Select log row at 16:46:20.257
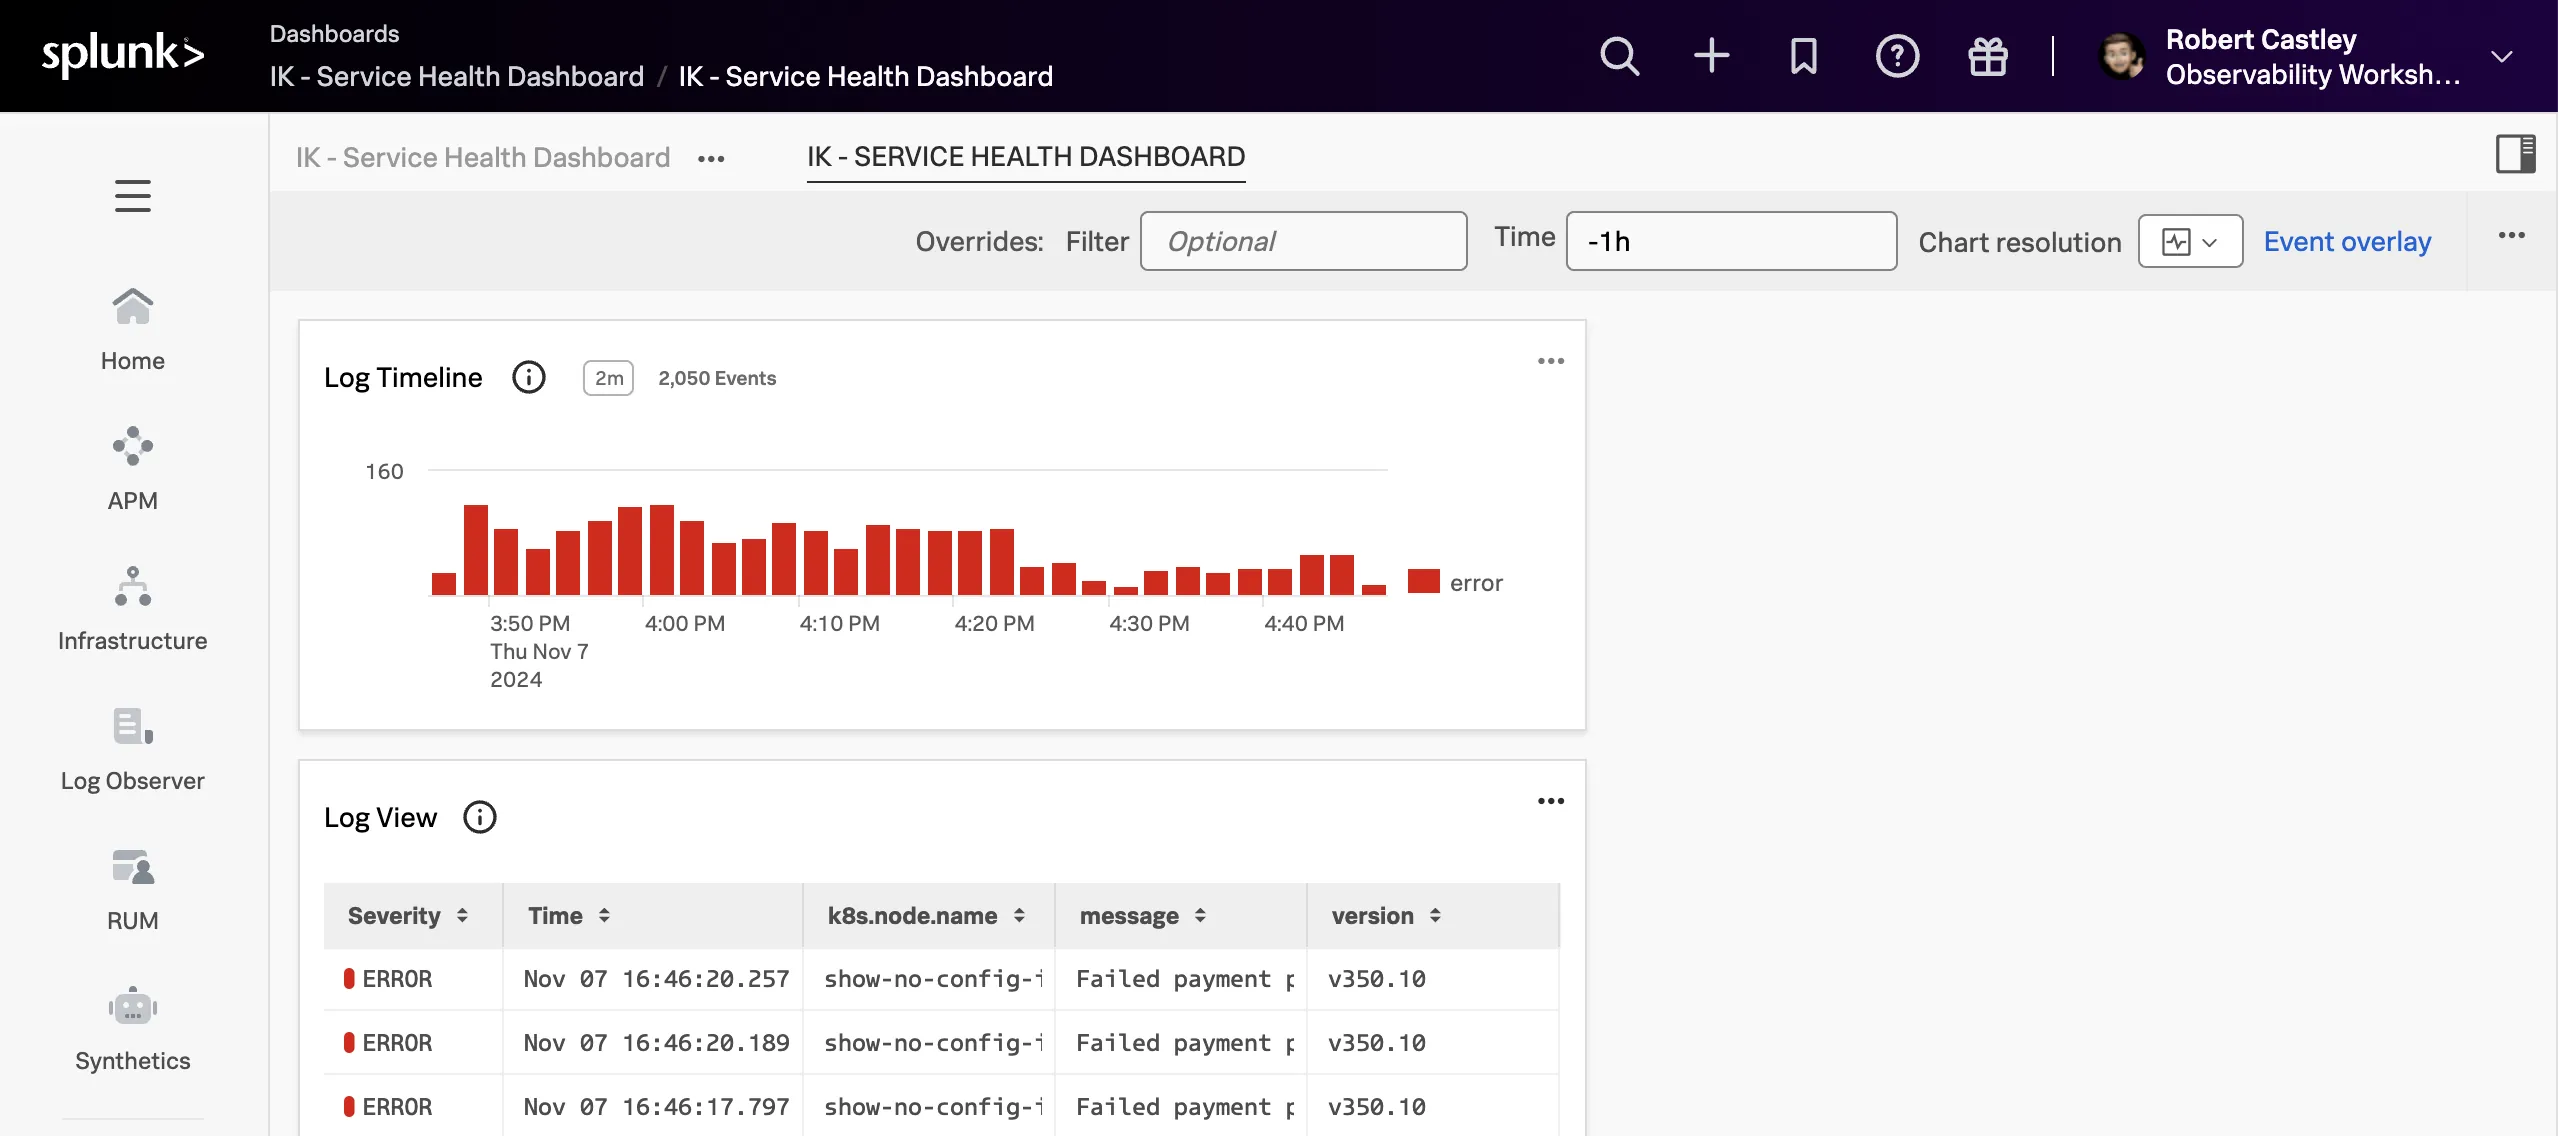Viewport: 2558px width, 1136px height. point(941,979)
